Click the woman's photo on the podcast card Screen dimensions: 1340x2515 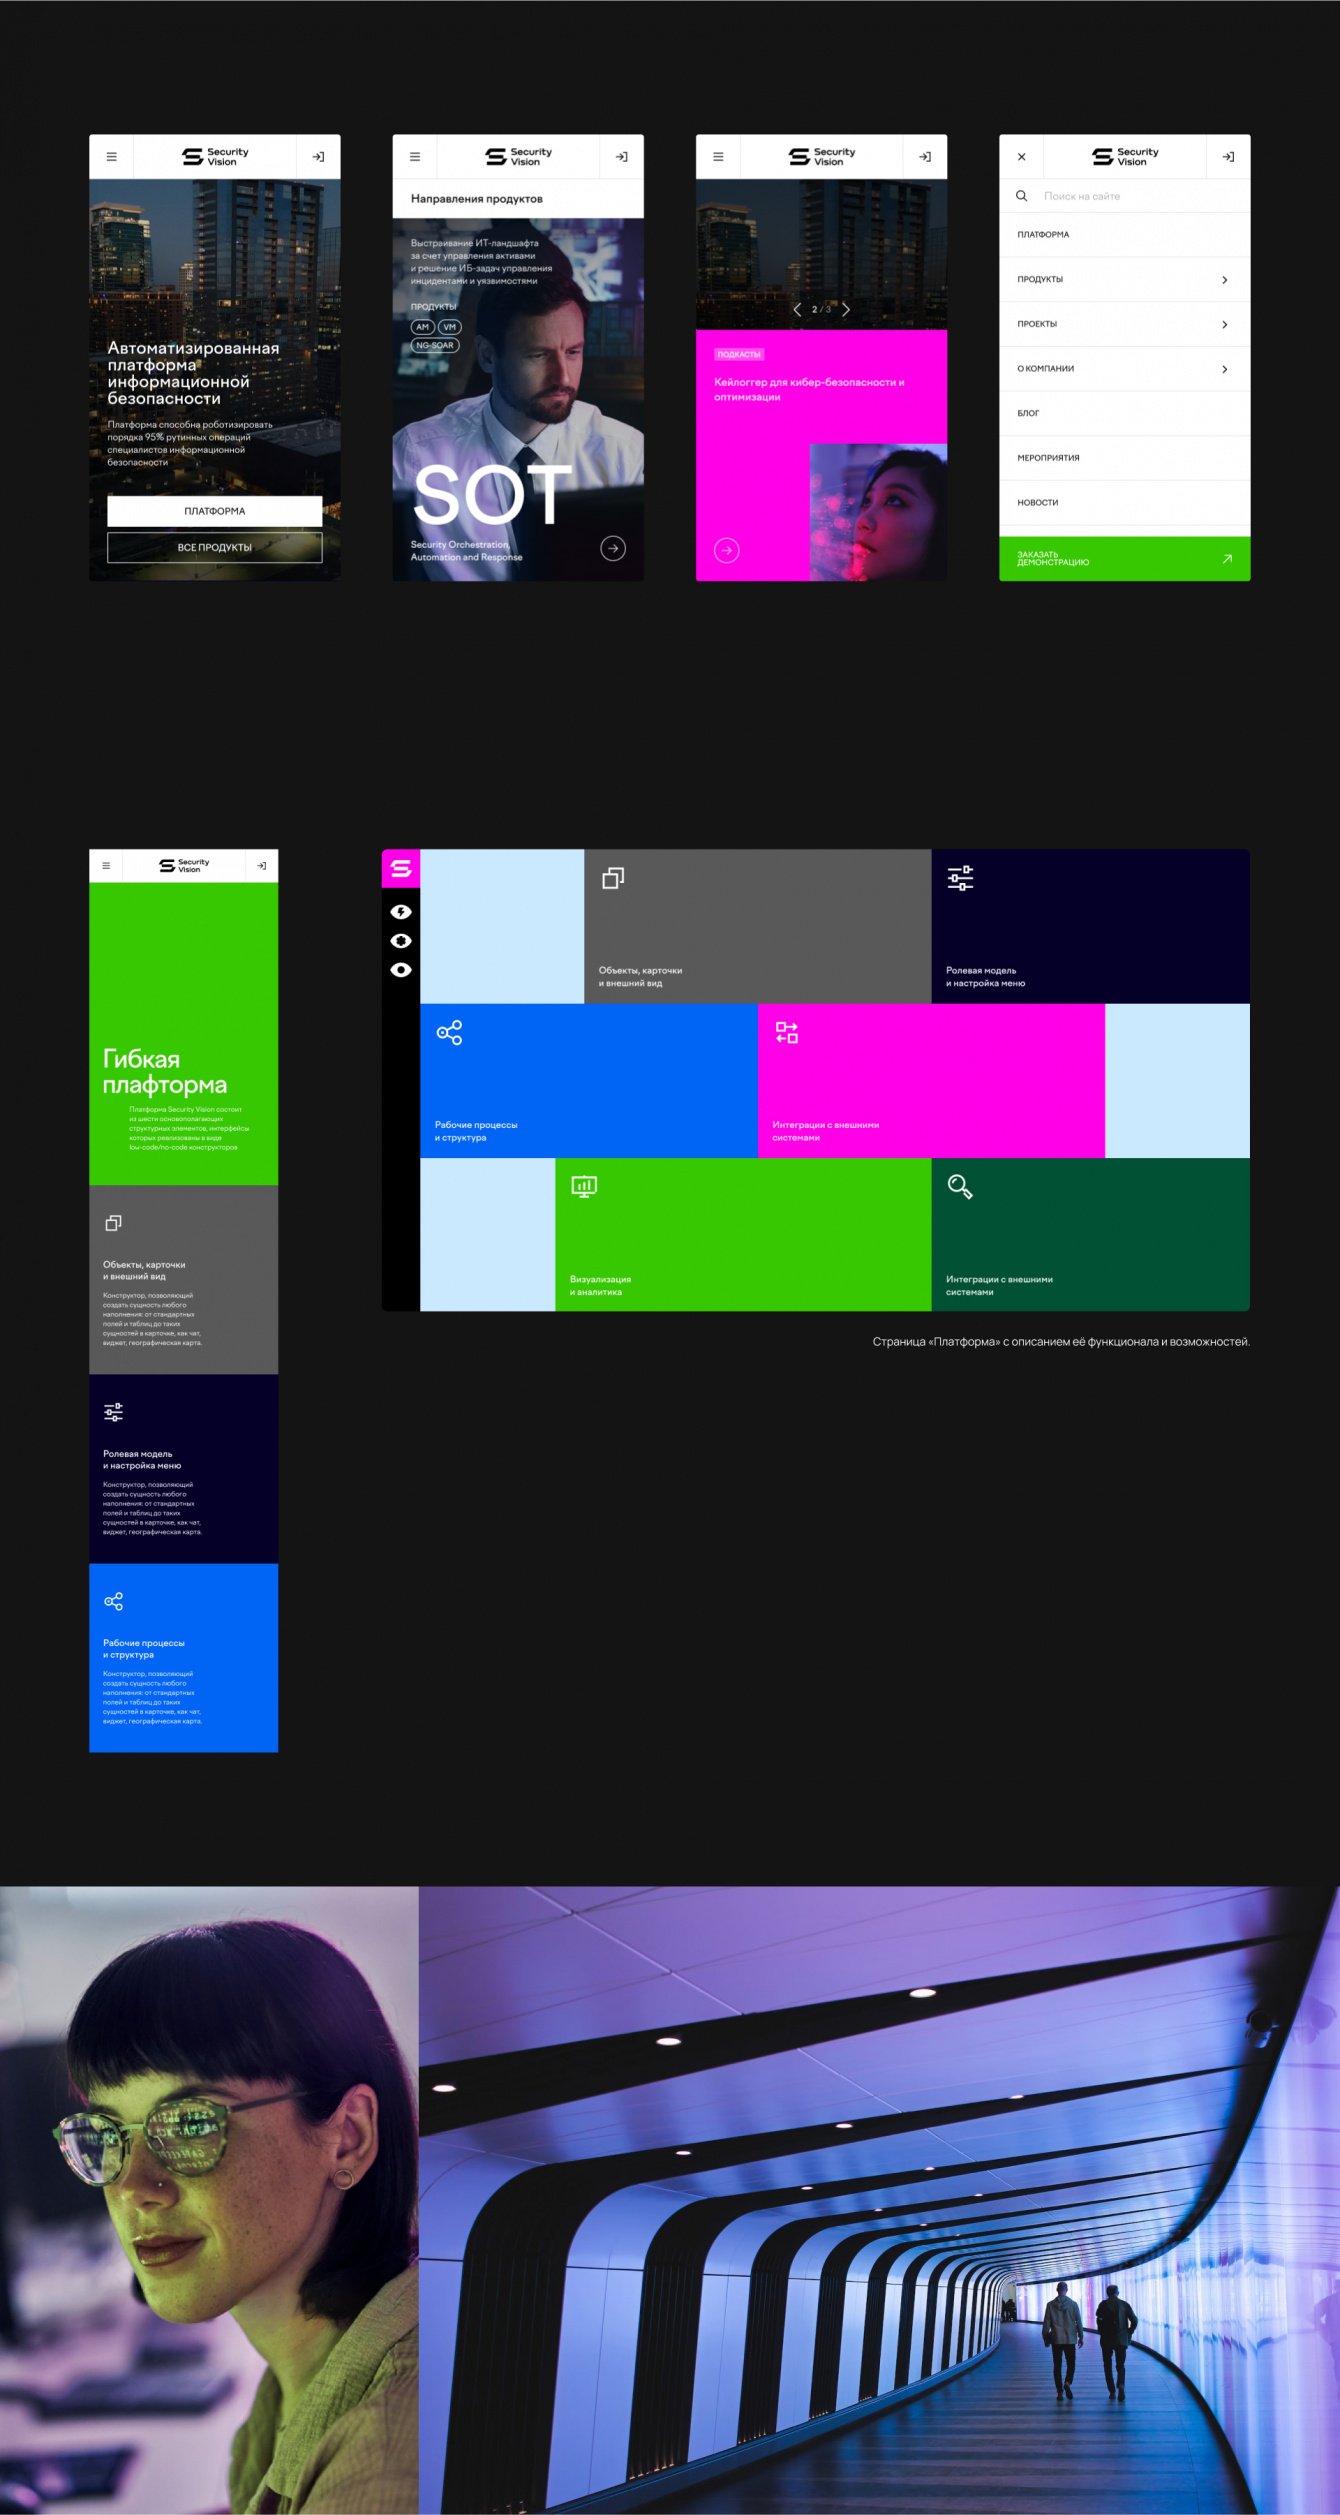point(878,512)
